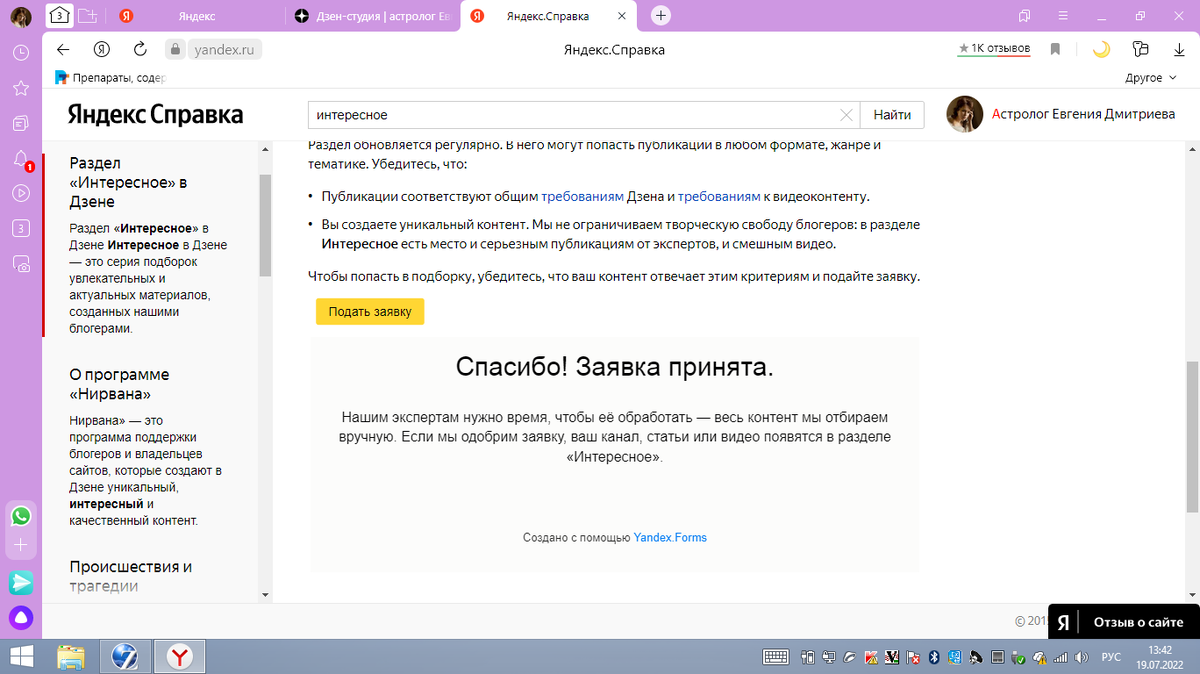
Task: Open the требованиям к видеоконтенту link
Action: click(719, 197)
